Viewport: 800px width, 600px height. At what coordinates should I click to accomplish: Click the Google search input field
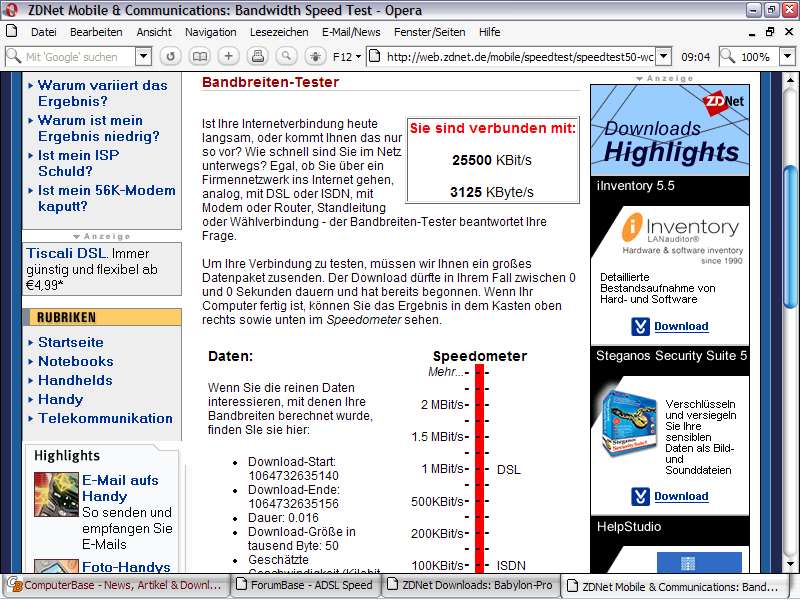[x=79, y=56]
